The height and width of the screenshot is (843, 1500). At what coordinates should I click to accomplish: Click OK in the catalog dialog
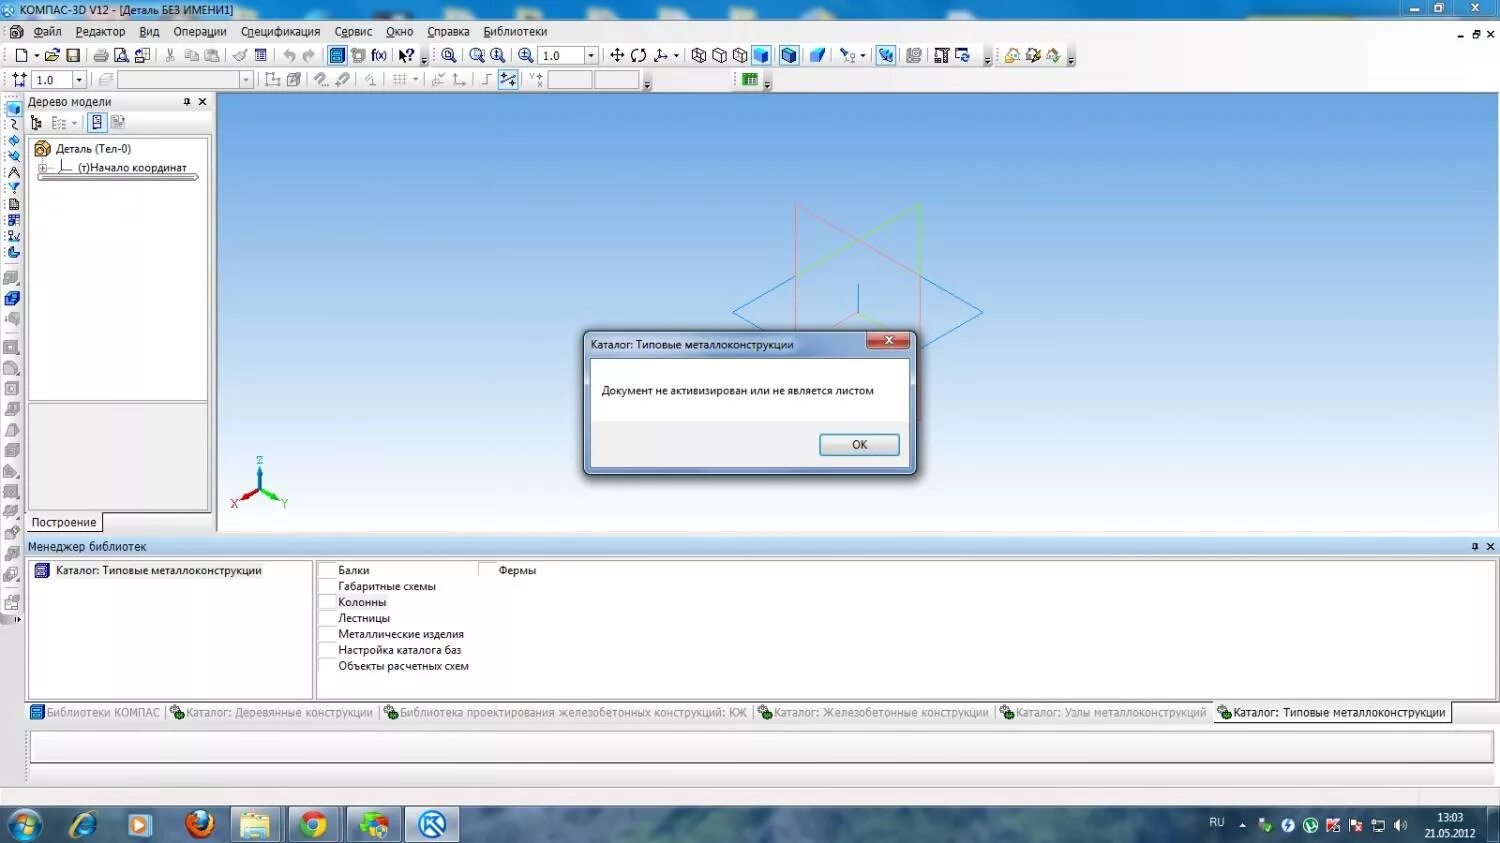point(859,445)
